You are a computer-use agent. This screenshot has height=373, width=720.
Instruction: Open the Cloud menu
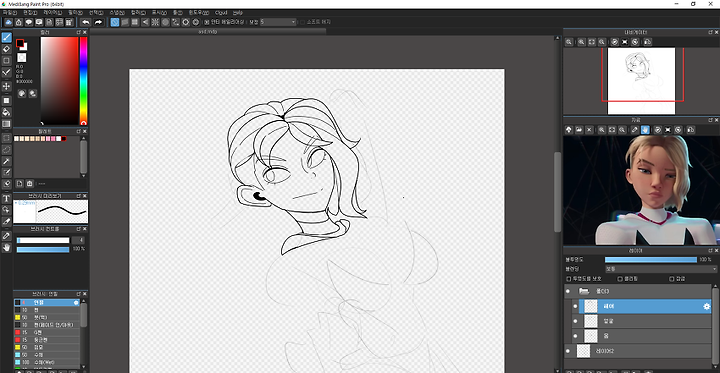tap(221, 12)
